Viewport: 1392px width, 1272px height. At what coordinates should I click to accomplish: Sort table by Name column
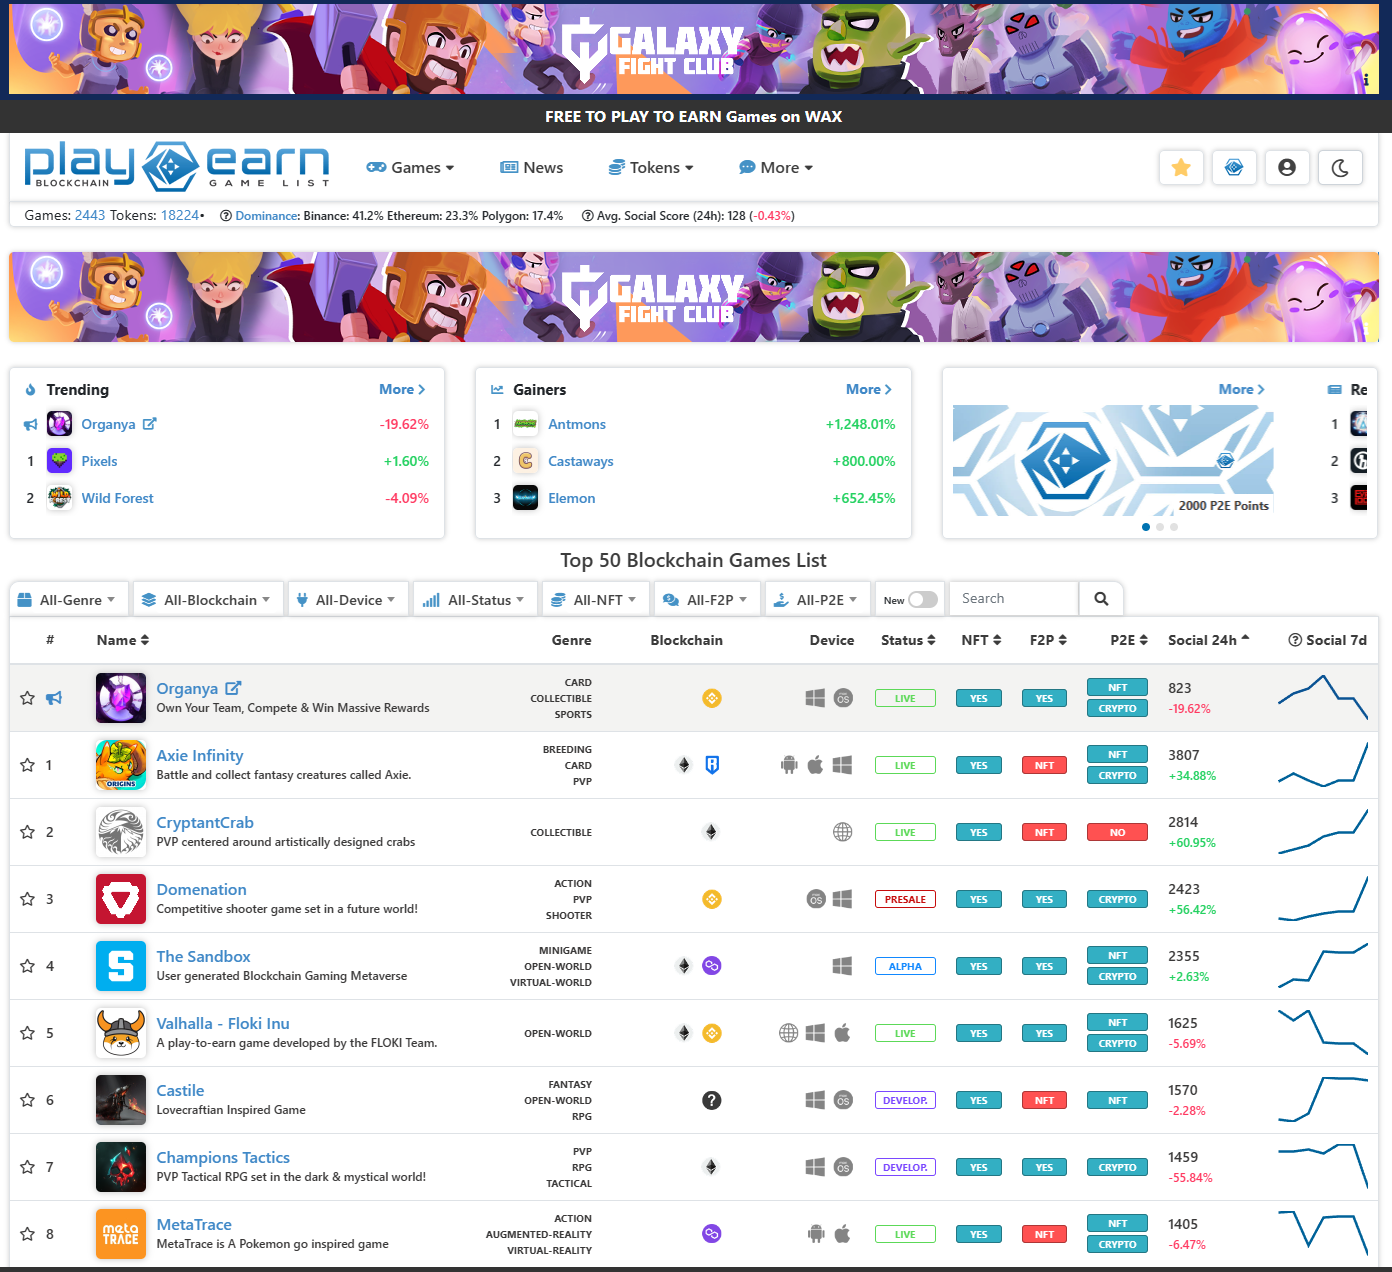pos(123,640)
